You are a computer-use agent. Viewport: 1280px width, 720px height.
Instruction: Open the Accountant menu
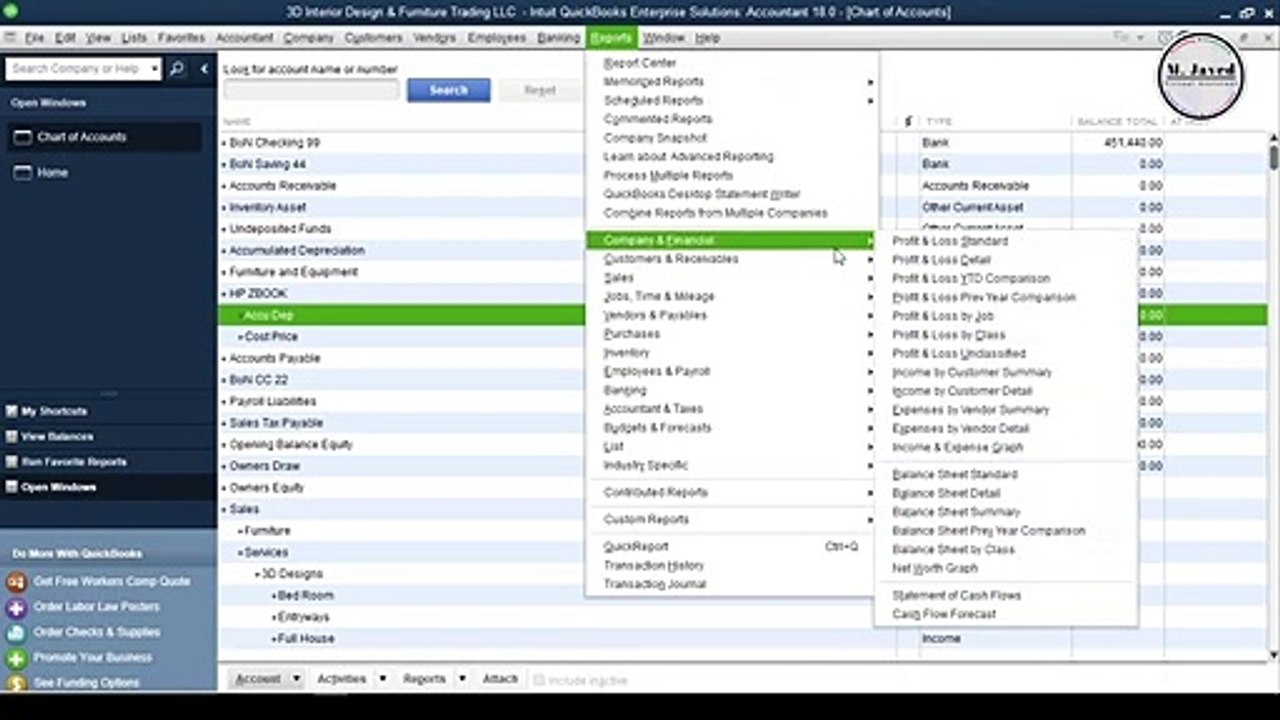[244, 38]
